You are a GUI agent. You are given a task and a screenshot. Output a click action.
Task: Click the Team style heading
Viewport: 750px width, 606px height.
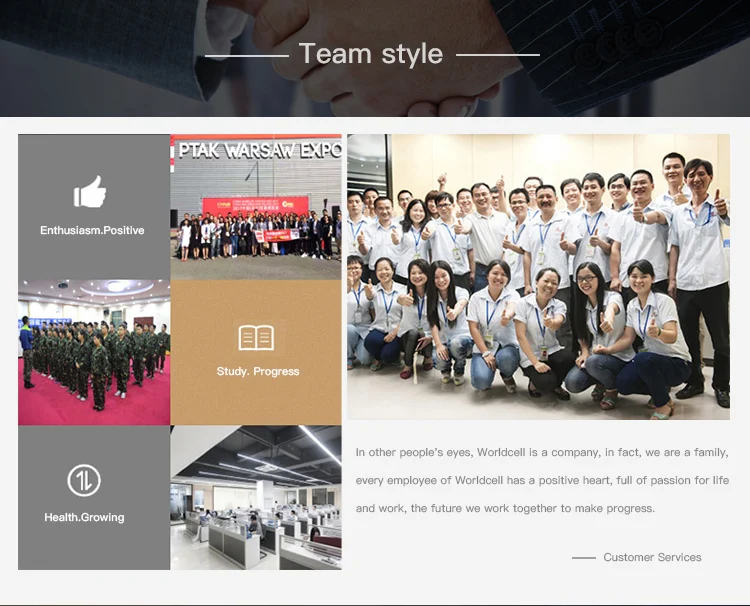(x=371, y=54)
